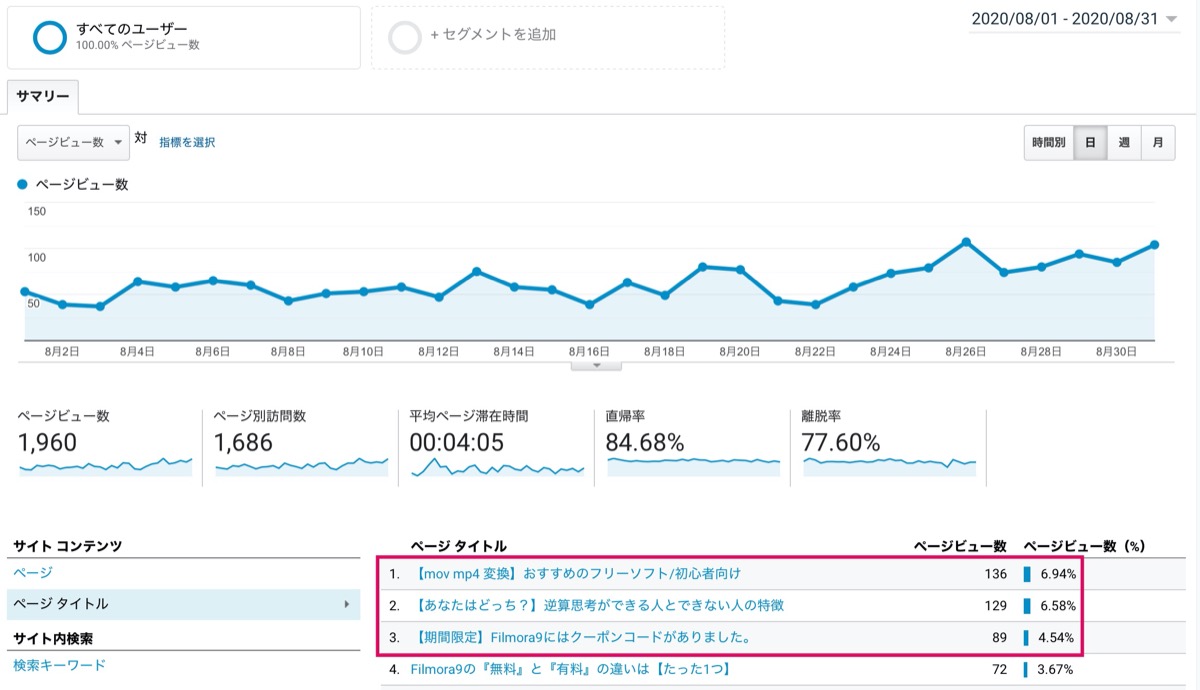Click the 離脱率 77.60% metric card

889,446
